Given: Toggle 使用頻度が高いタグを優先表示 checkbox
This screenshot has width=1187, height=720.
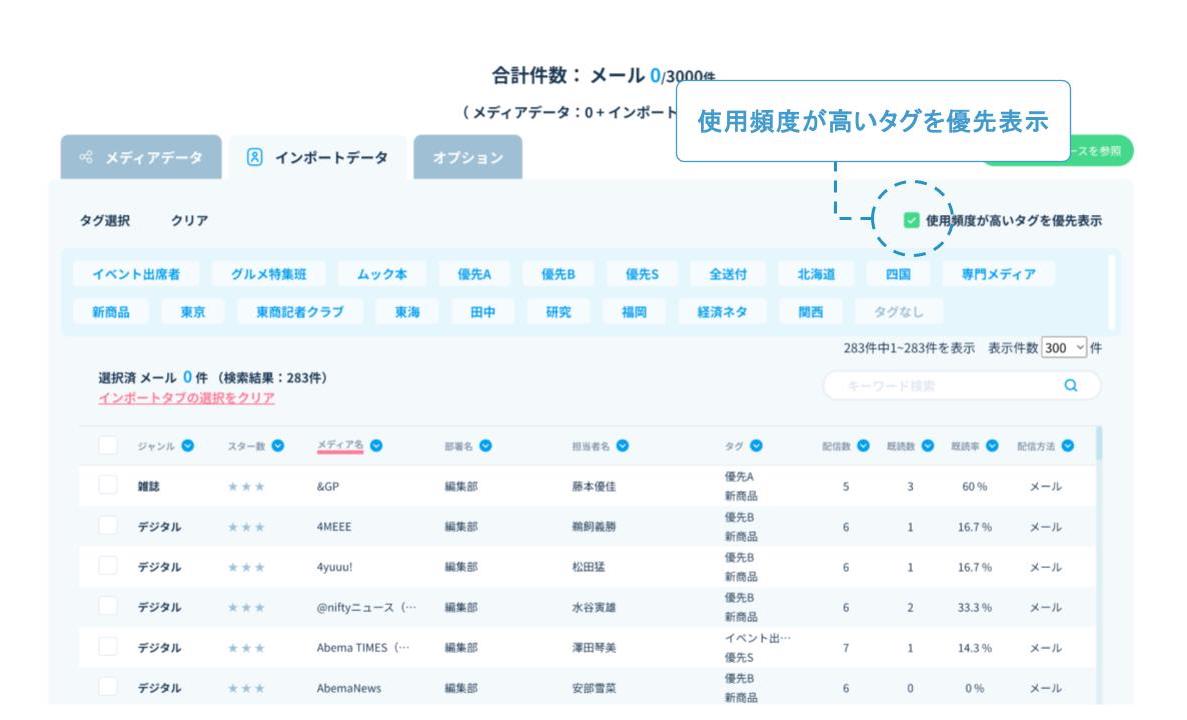Looking at the screenshot, I should click(x=911, y=220).
